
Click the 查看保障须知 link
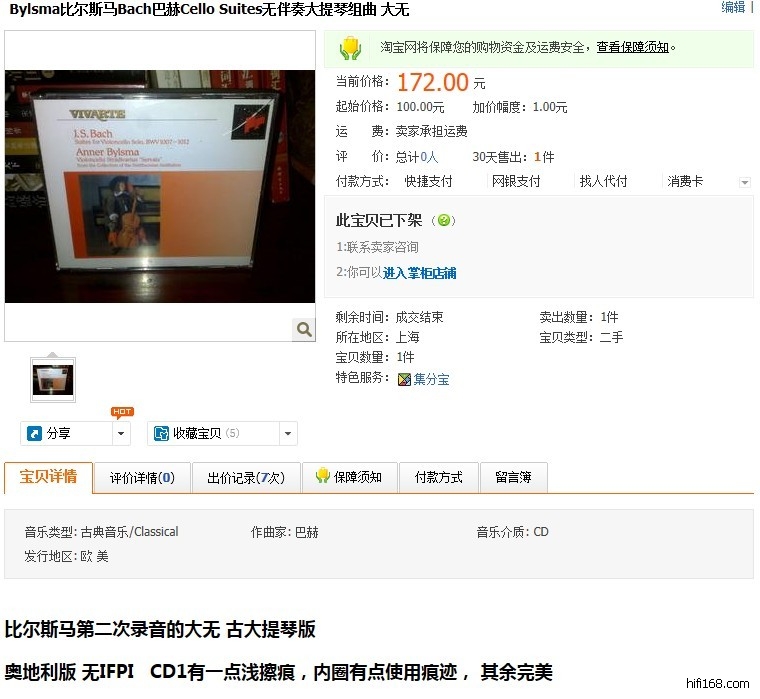632,47
